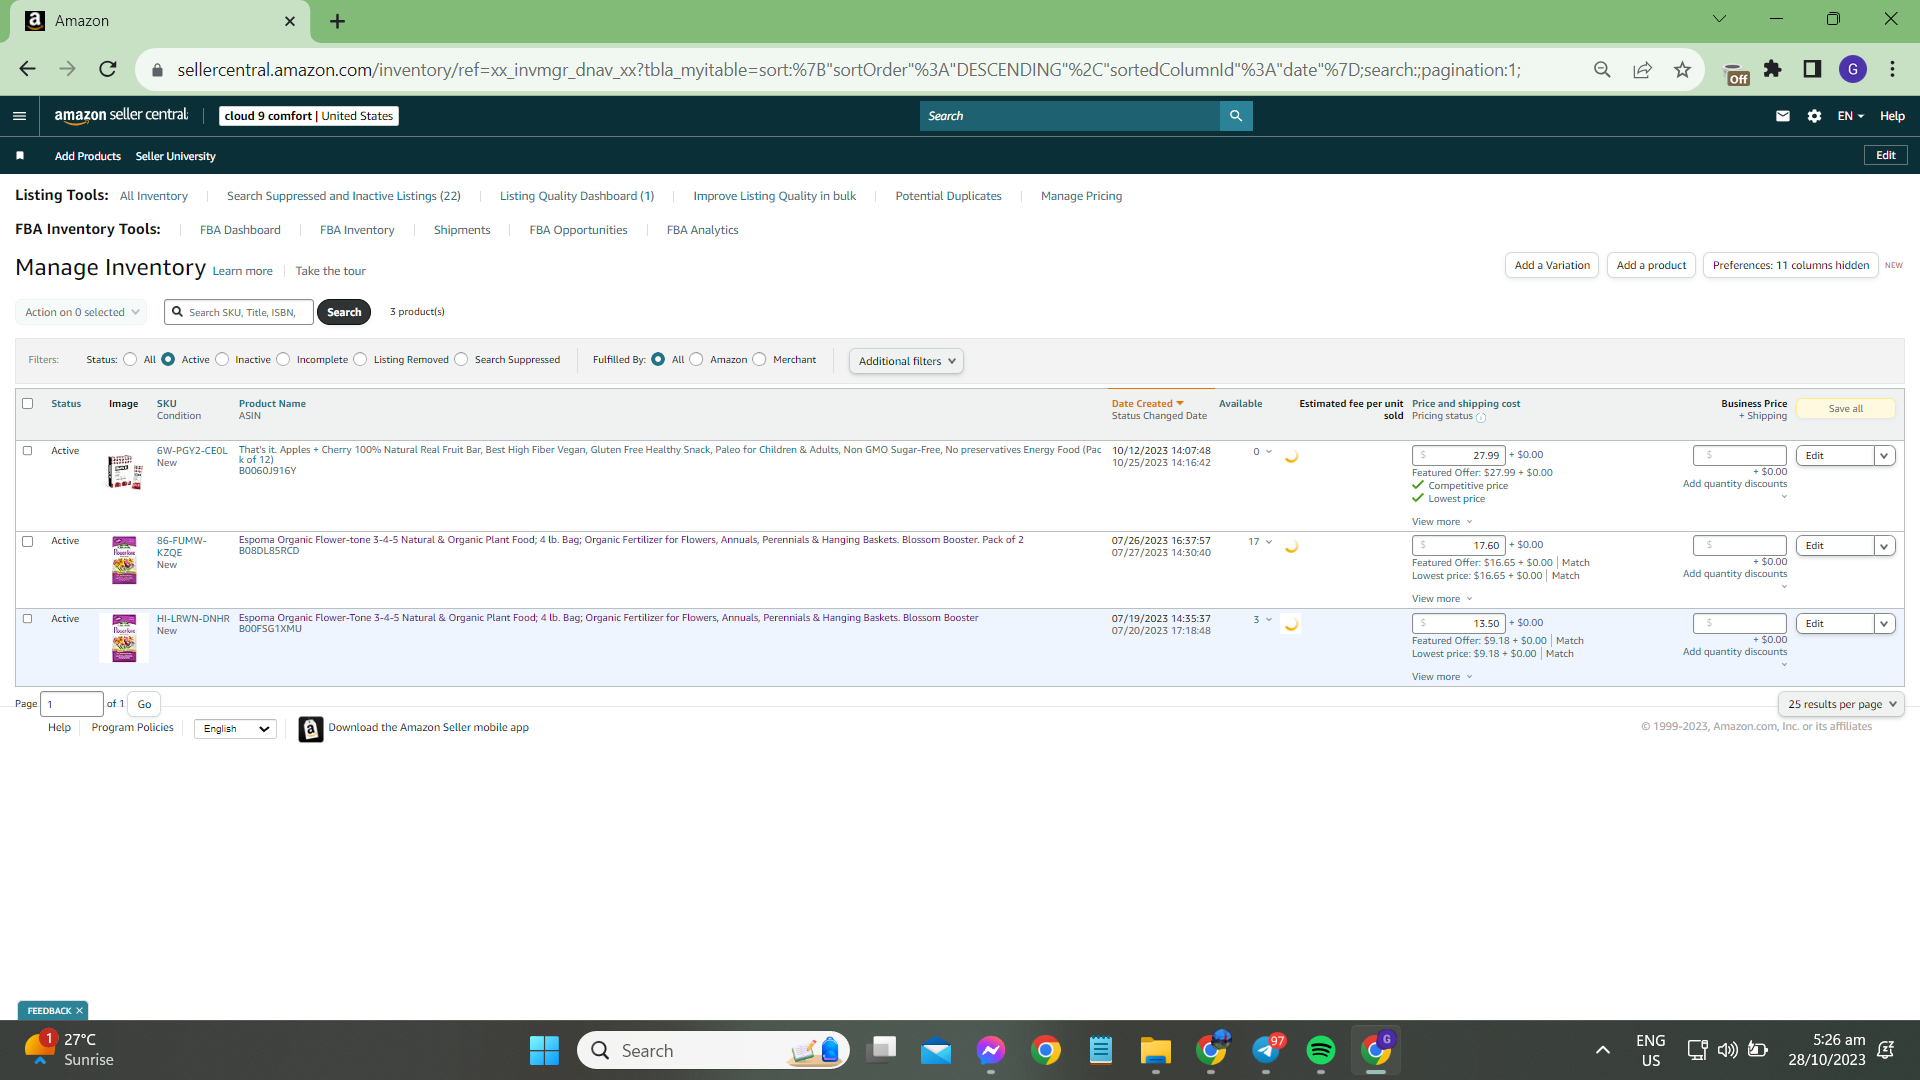Choose the Inactive status filter
This screenshot has height=1080, width=1920.
(x=222, y=360)
